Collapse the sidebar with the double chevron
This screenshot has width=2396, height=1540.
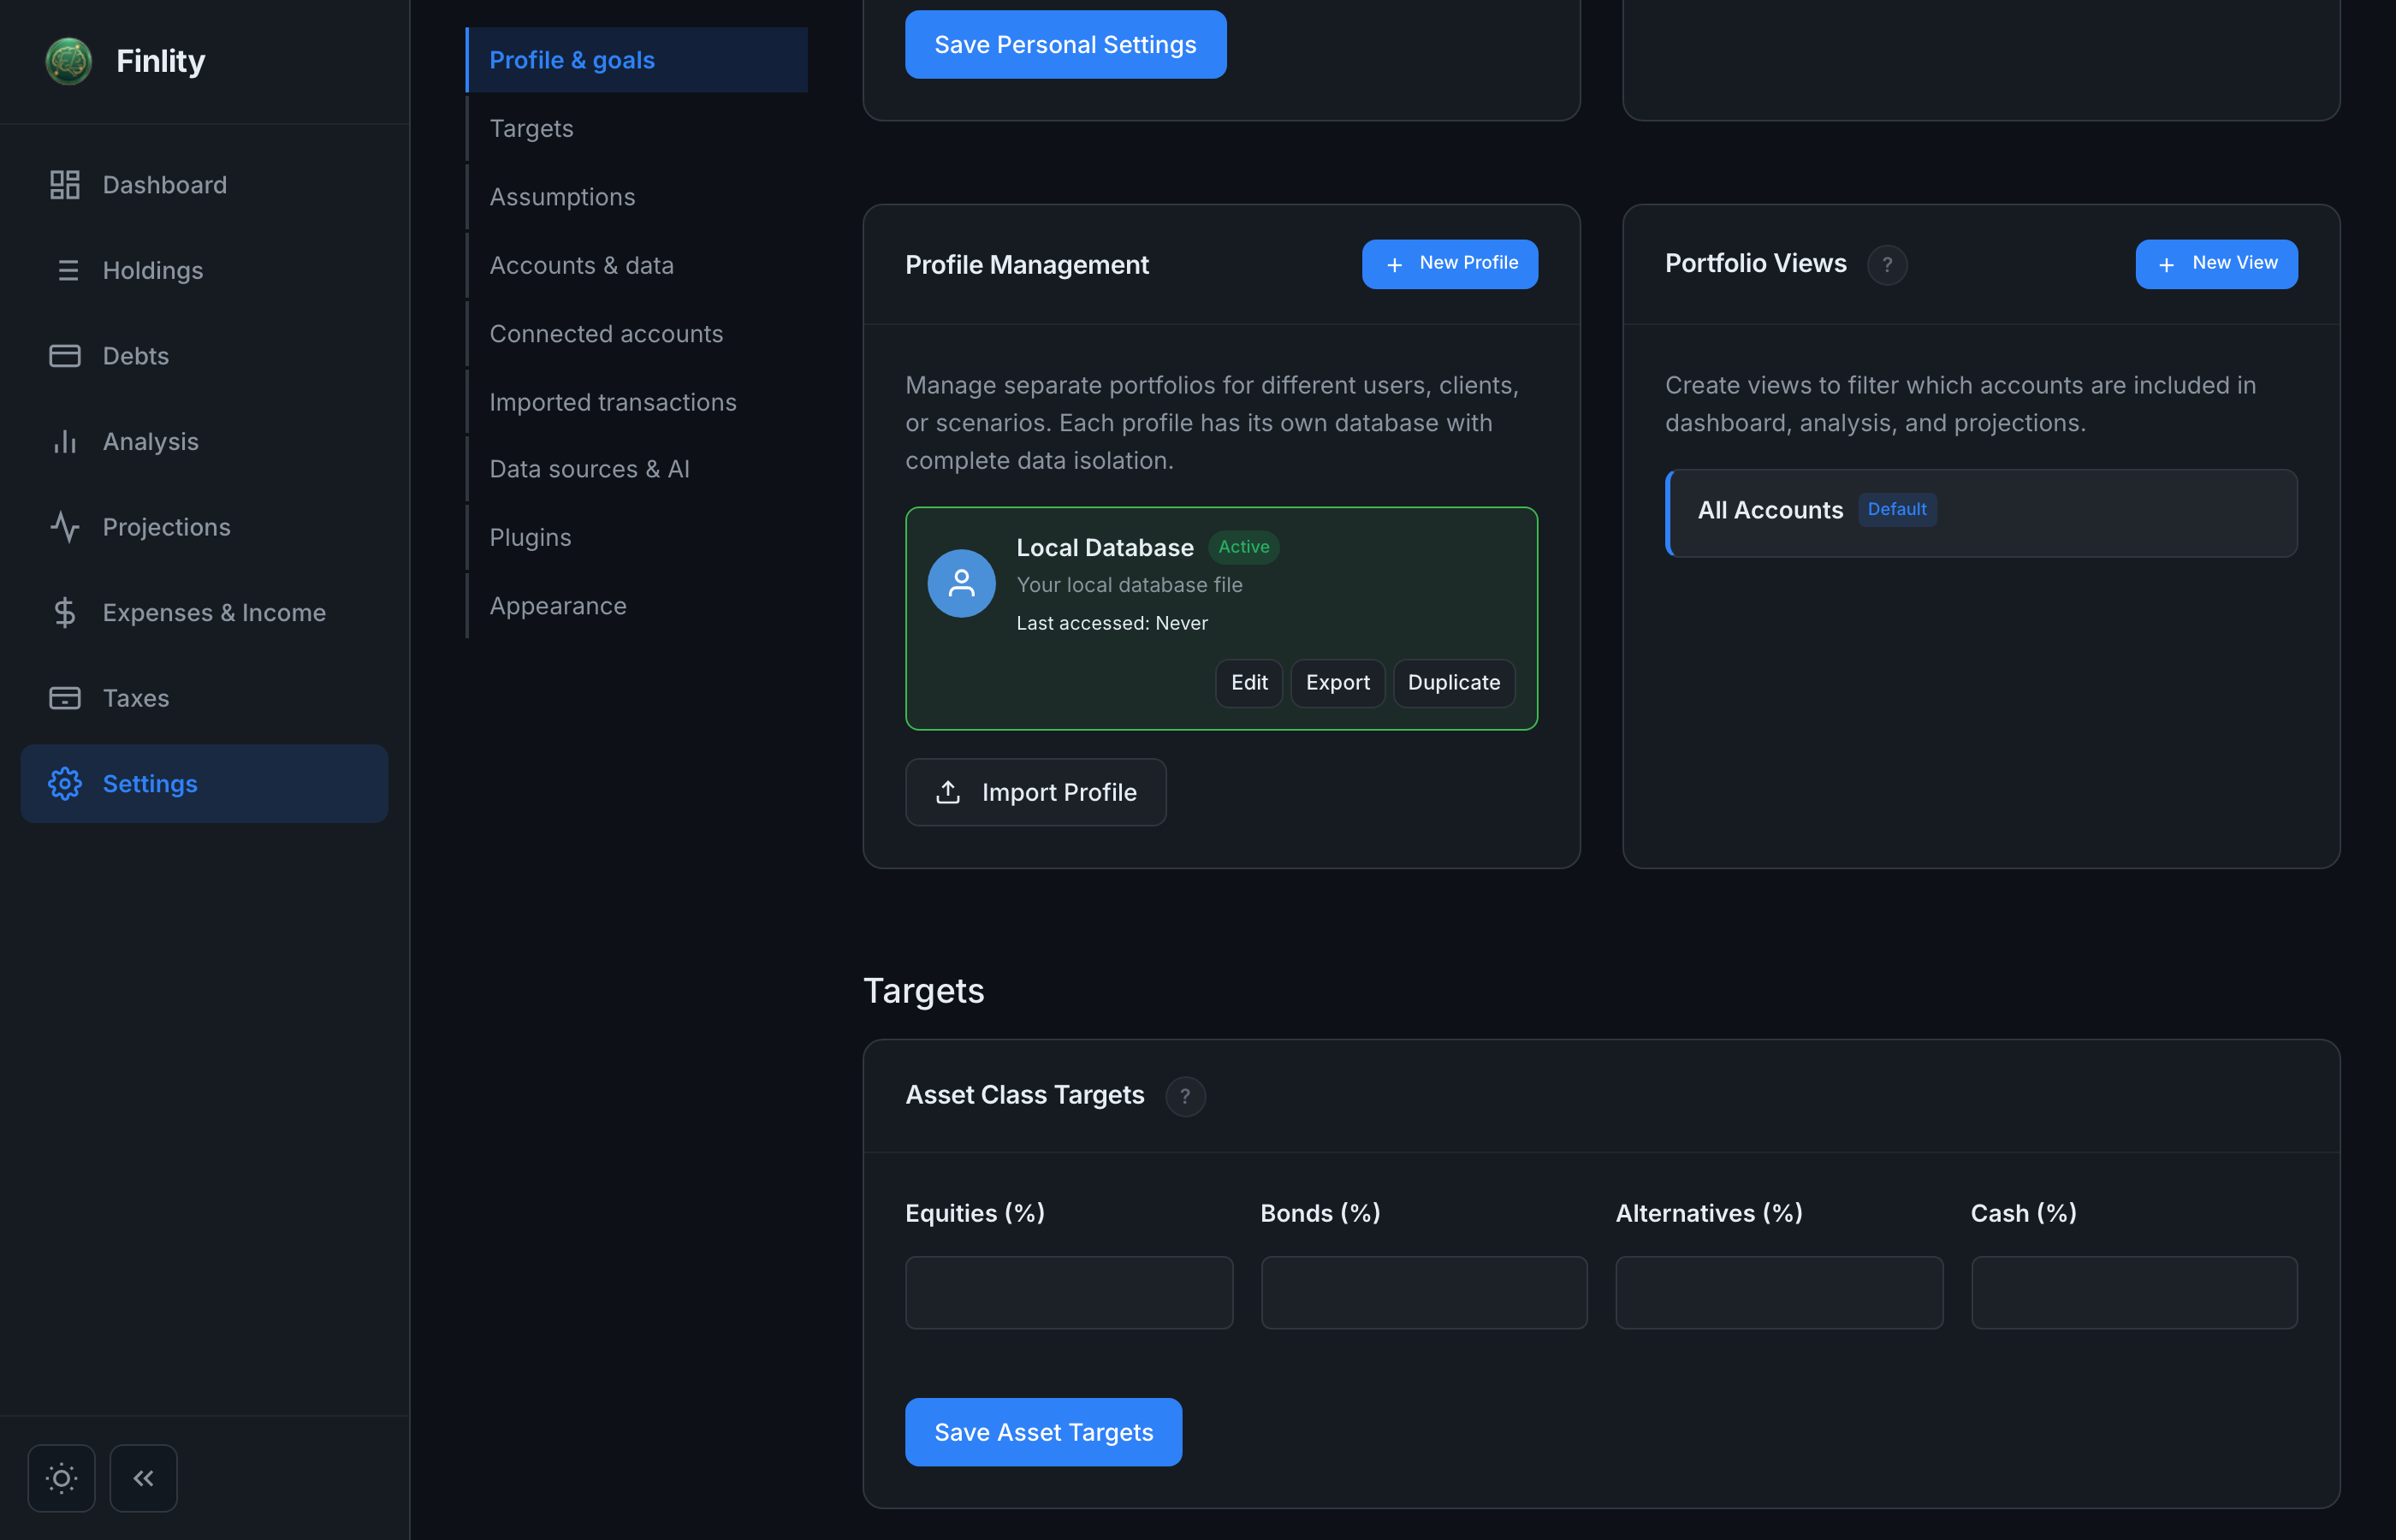click(x=143, y=1478)
